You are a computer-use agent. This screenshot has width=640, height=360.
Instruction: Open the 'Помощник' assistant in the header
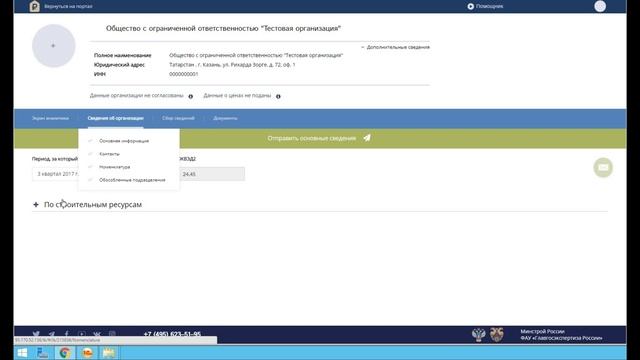click(x=485, y=7)
